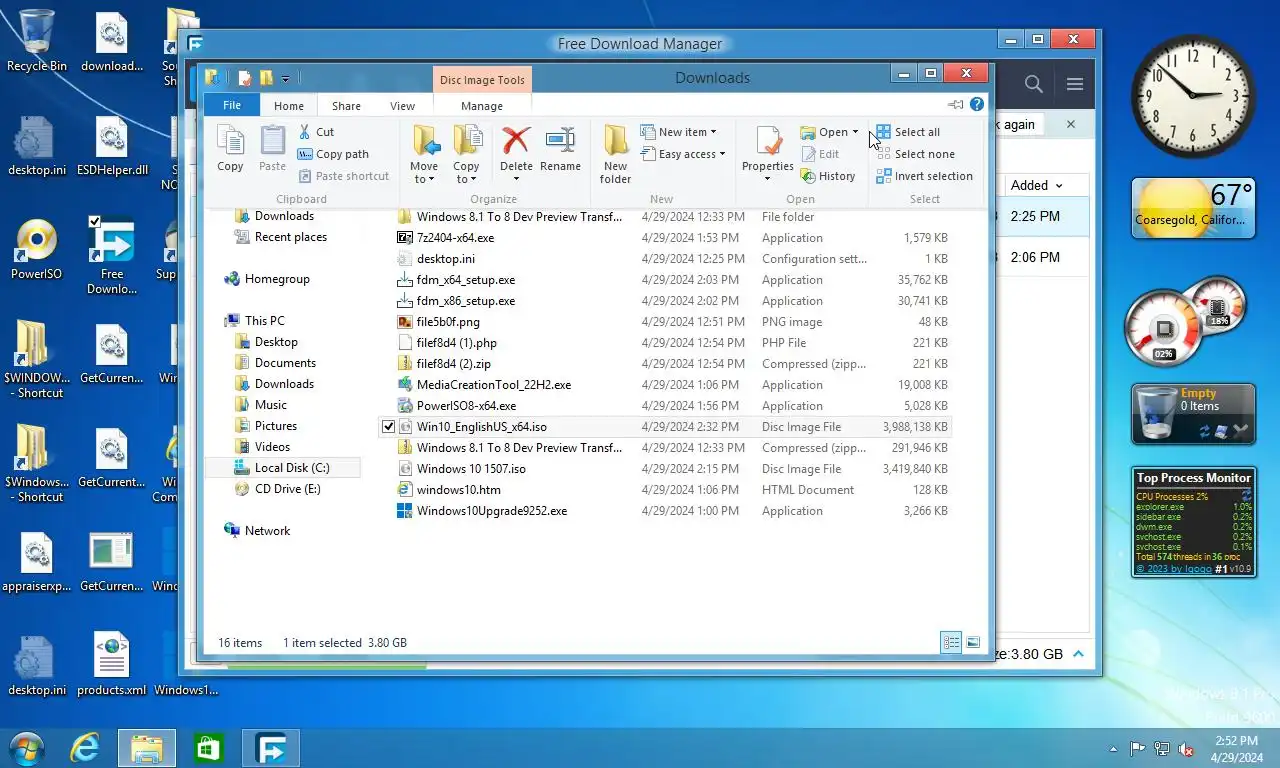Switch to large icons view in status bar
The height and width of the screenshot is (768, 1280).
click(973, 642)
